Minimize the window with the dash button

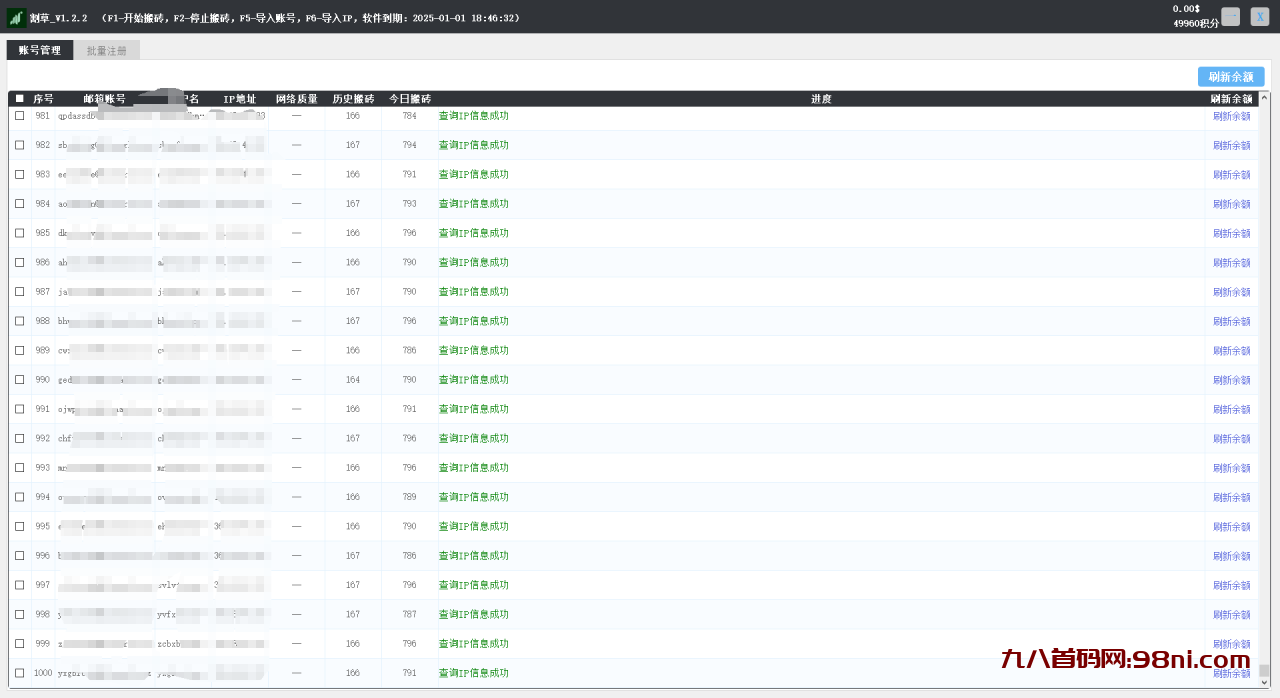(x=1230, y=17)
